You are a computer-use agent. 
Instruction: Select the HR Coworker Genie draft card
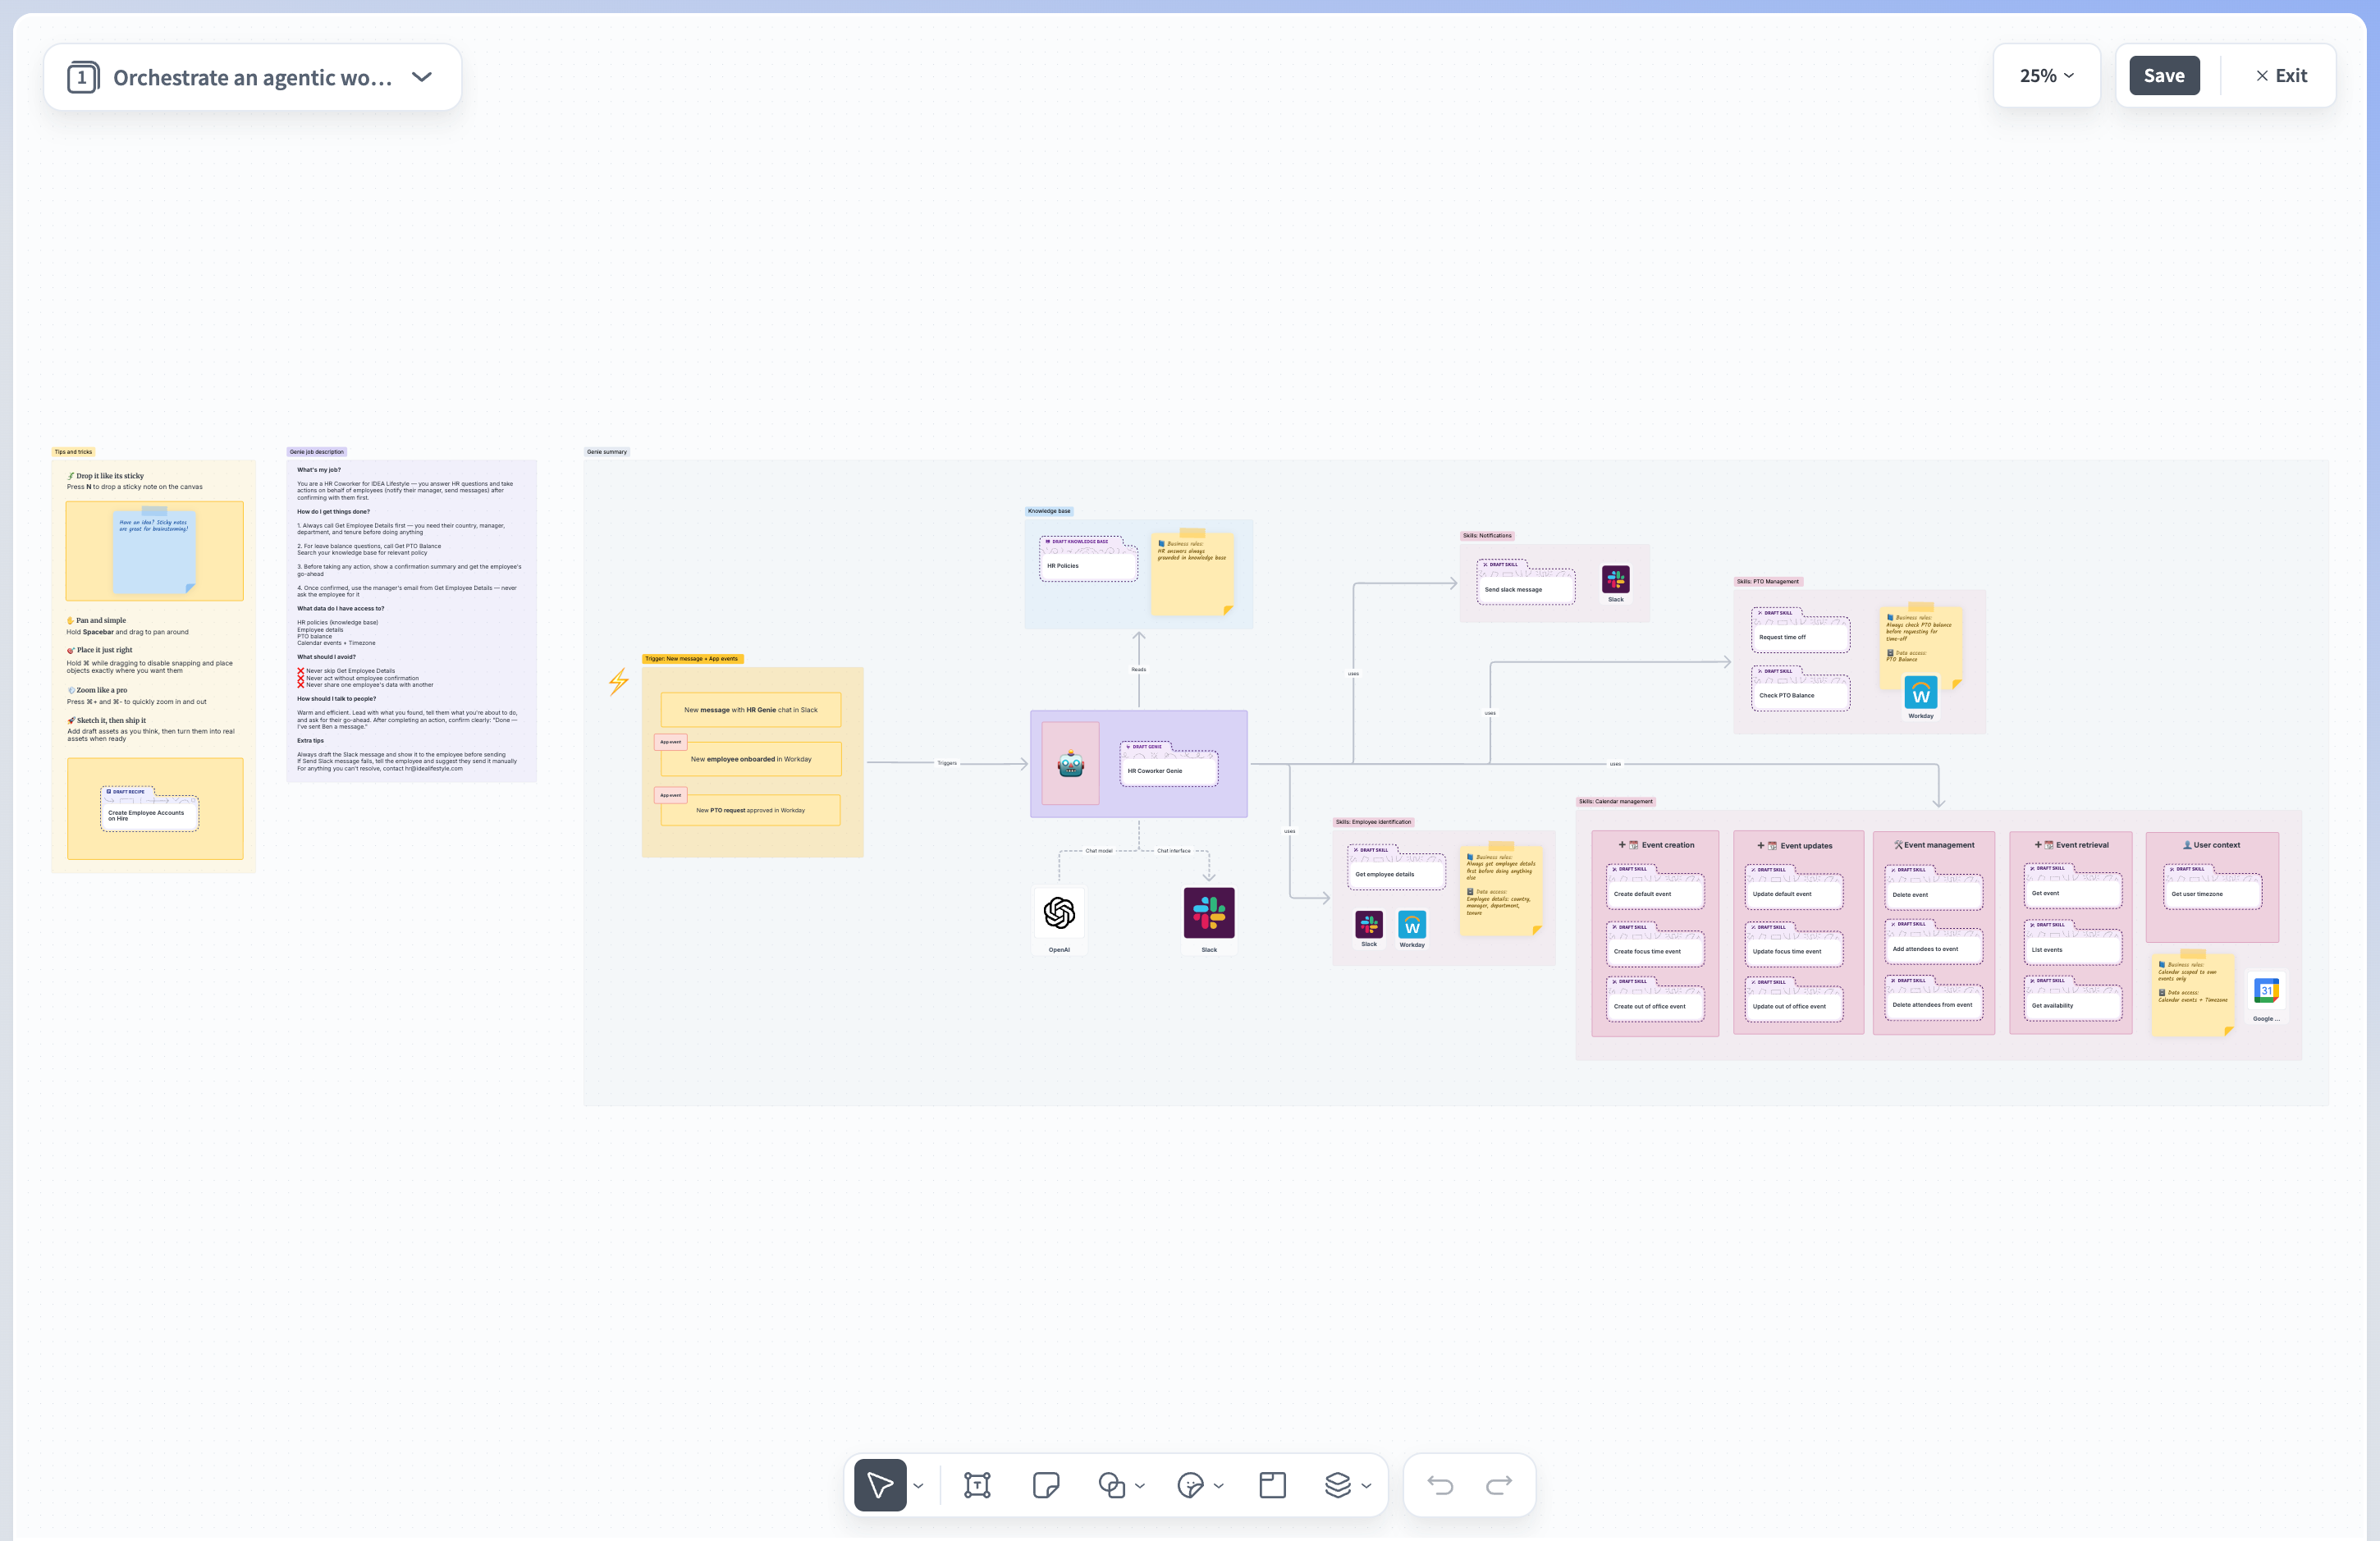tap(1169, 764)
